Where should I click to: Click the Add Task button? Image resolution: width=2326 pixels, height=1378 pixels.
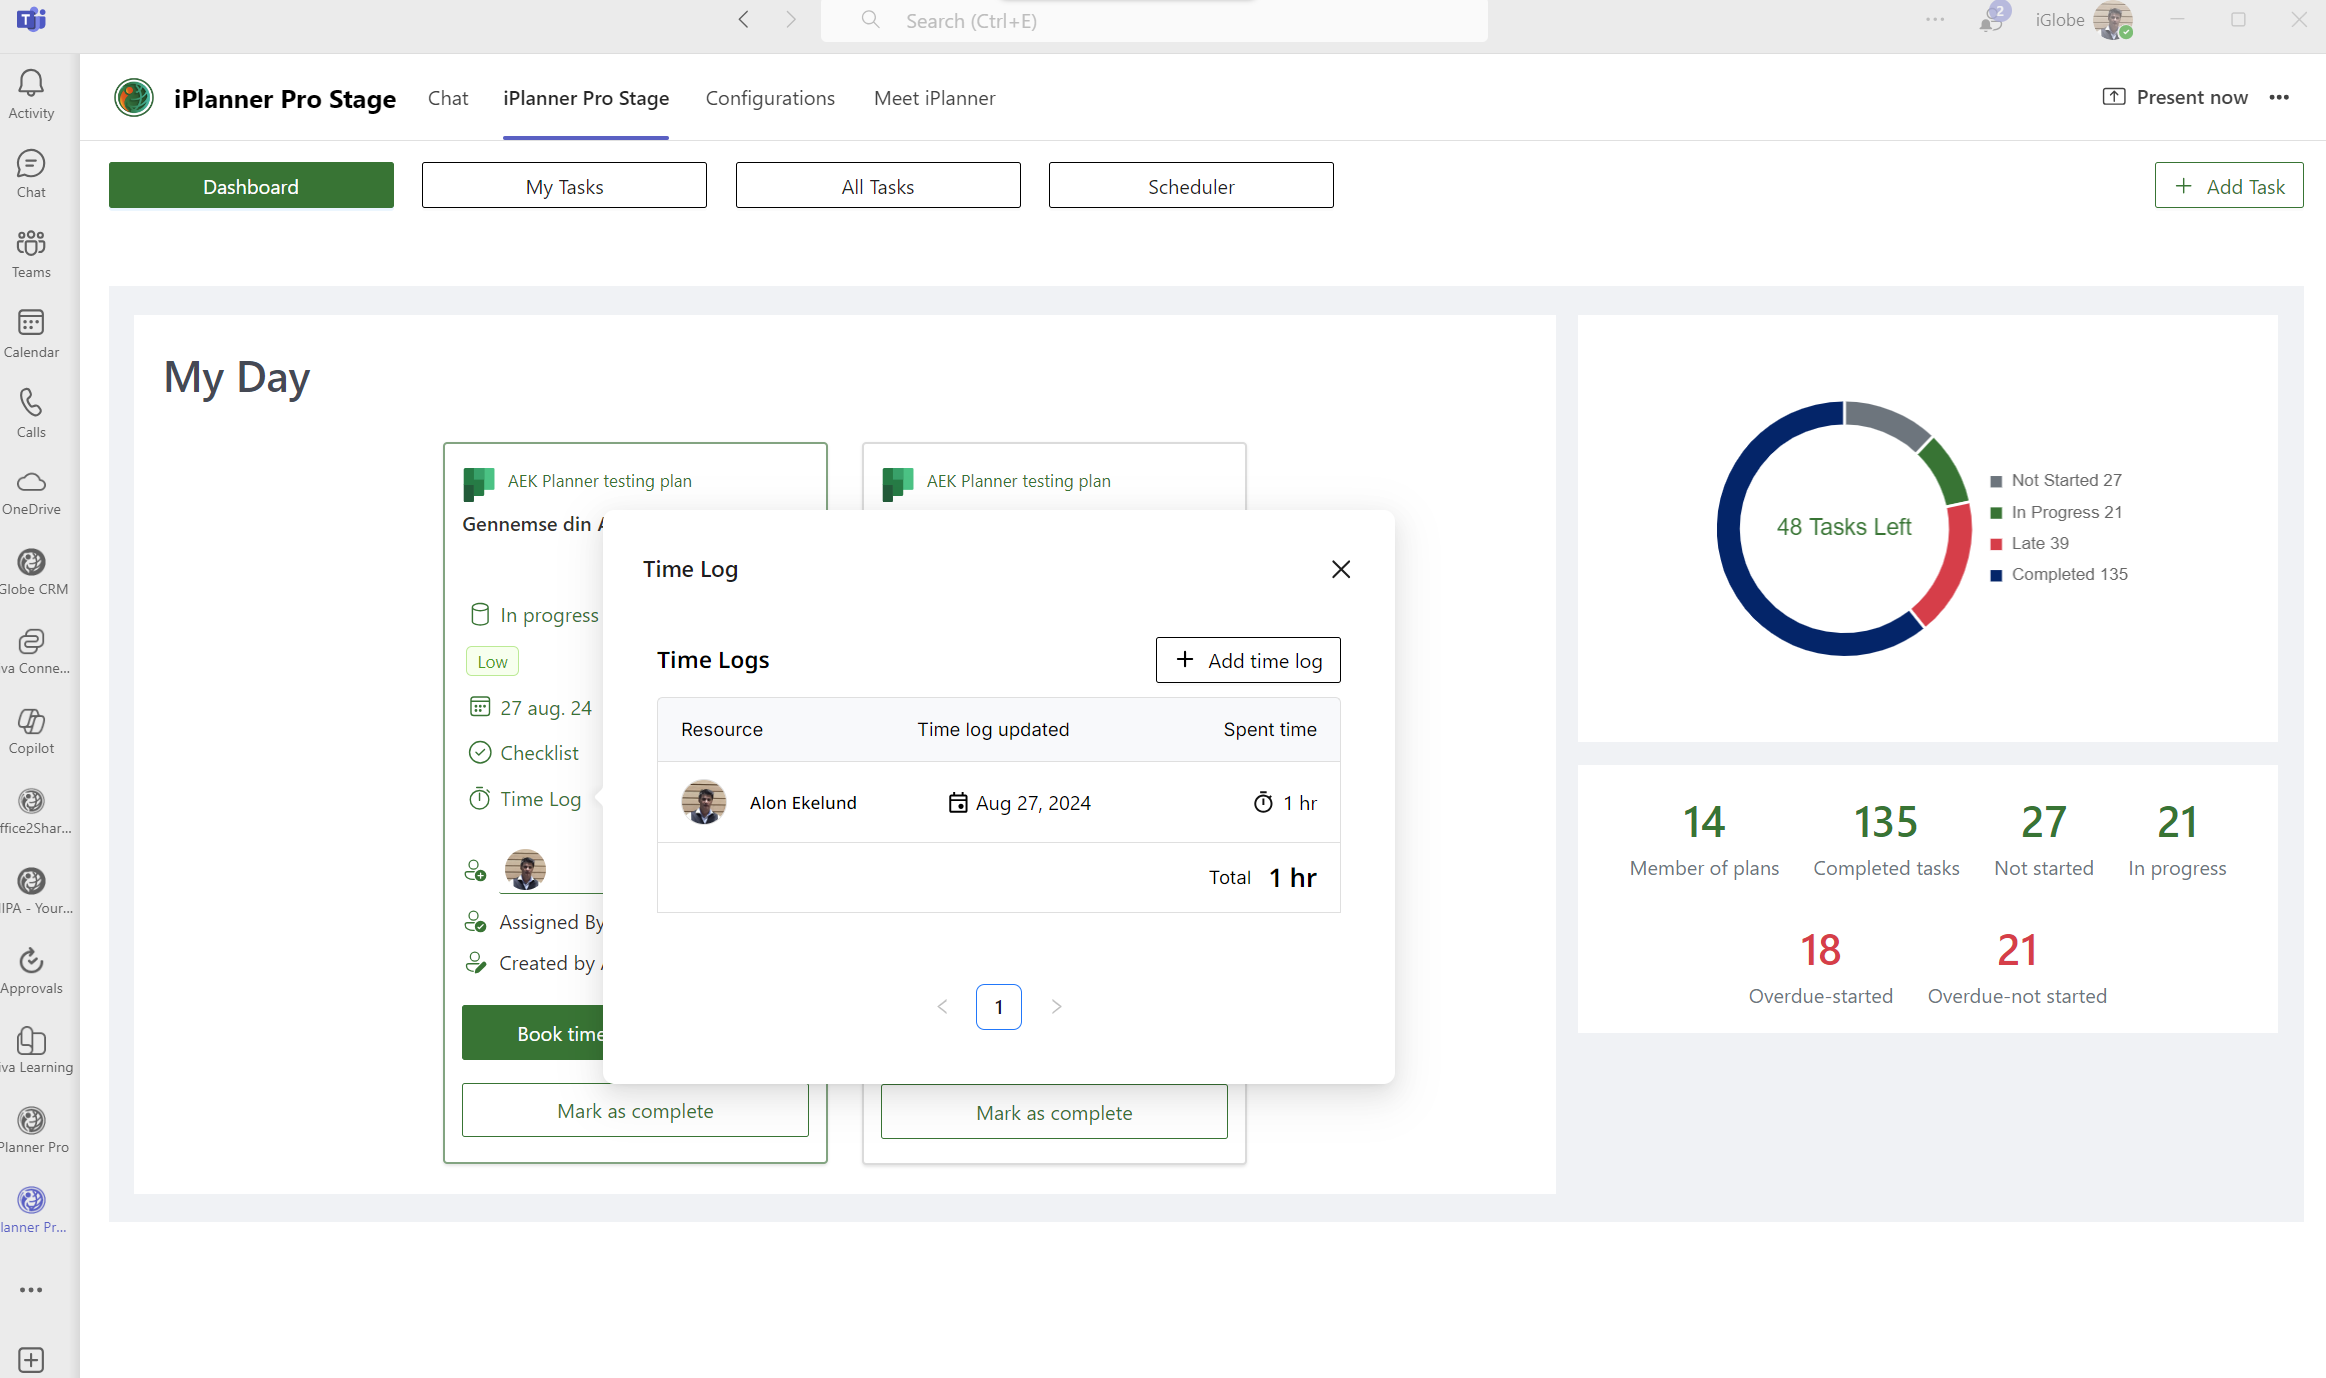pyautogui.click(x=2229, y=185)
